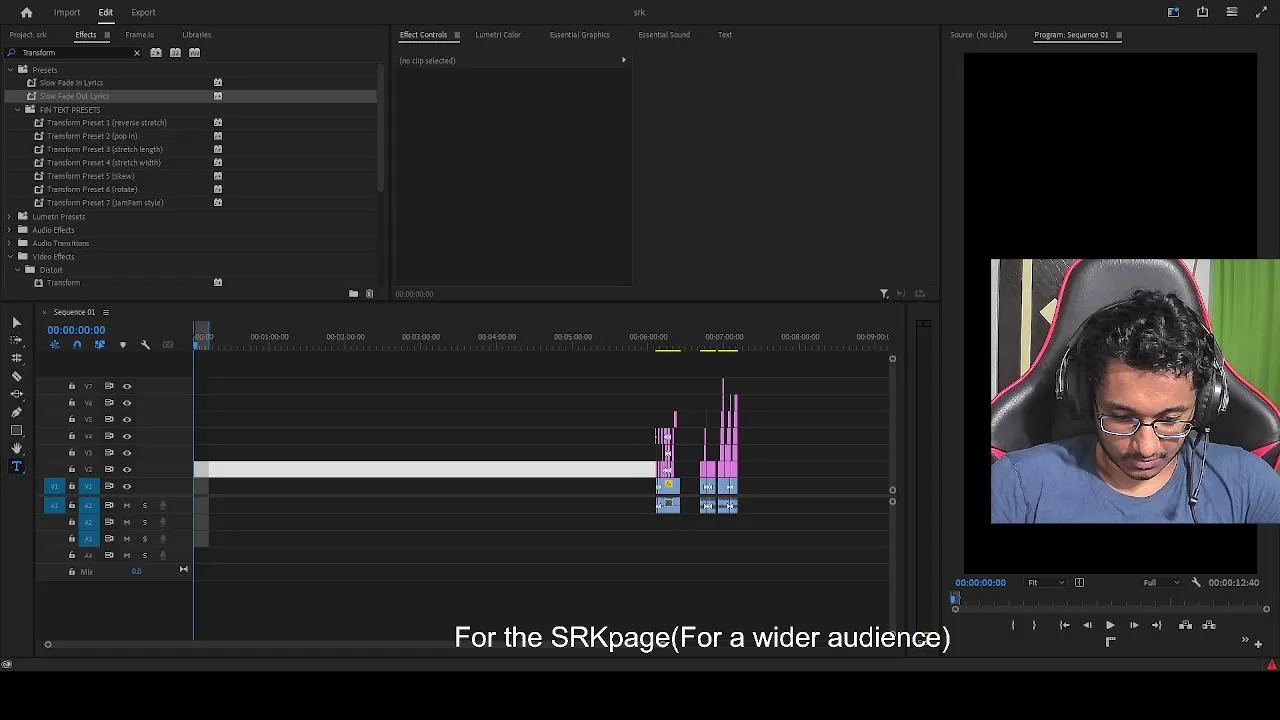Click delete custom item trash icon

coord(369,294)
